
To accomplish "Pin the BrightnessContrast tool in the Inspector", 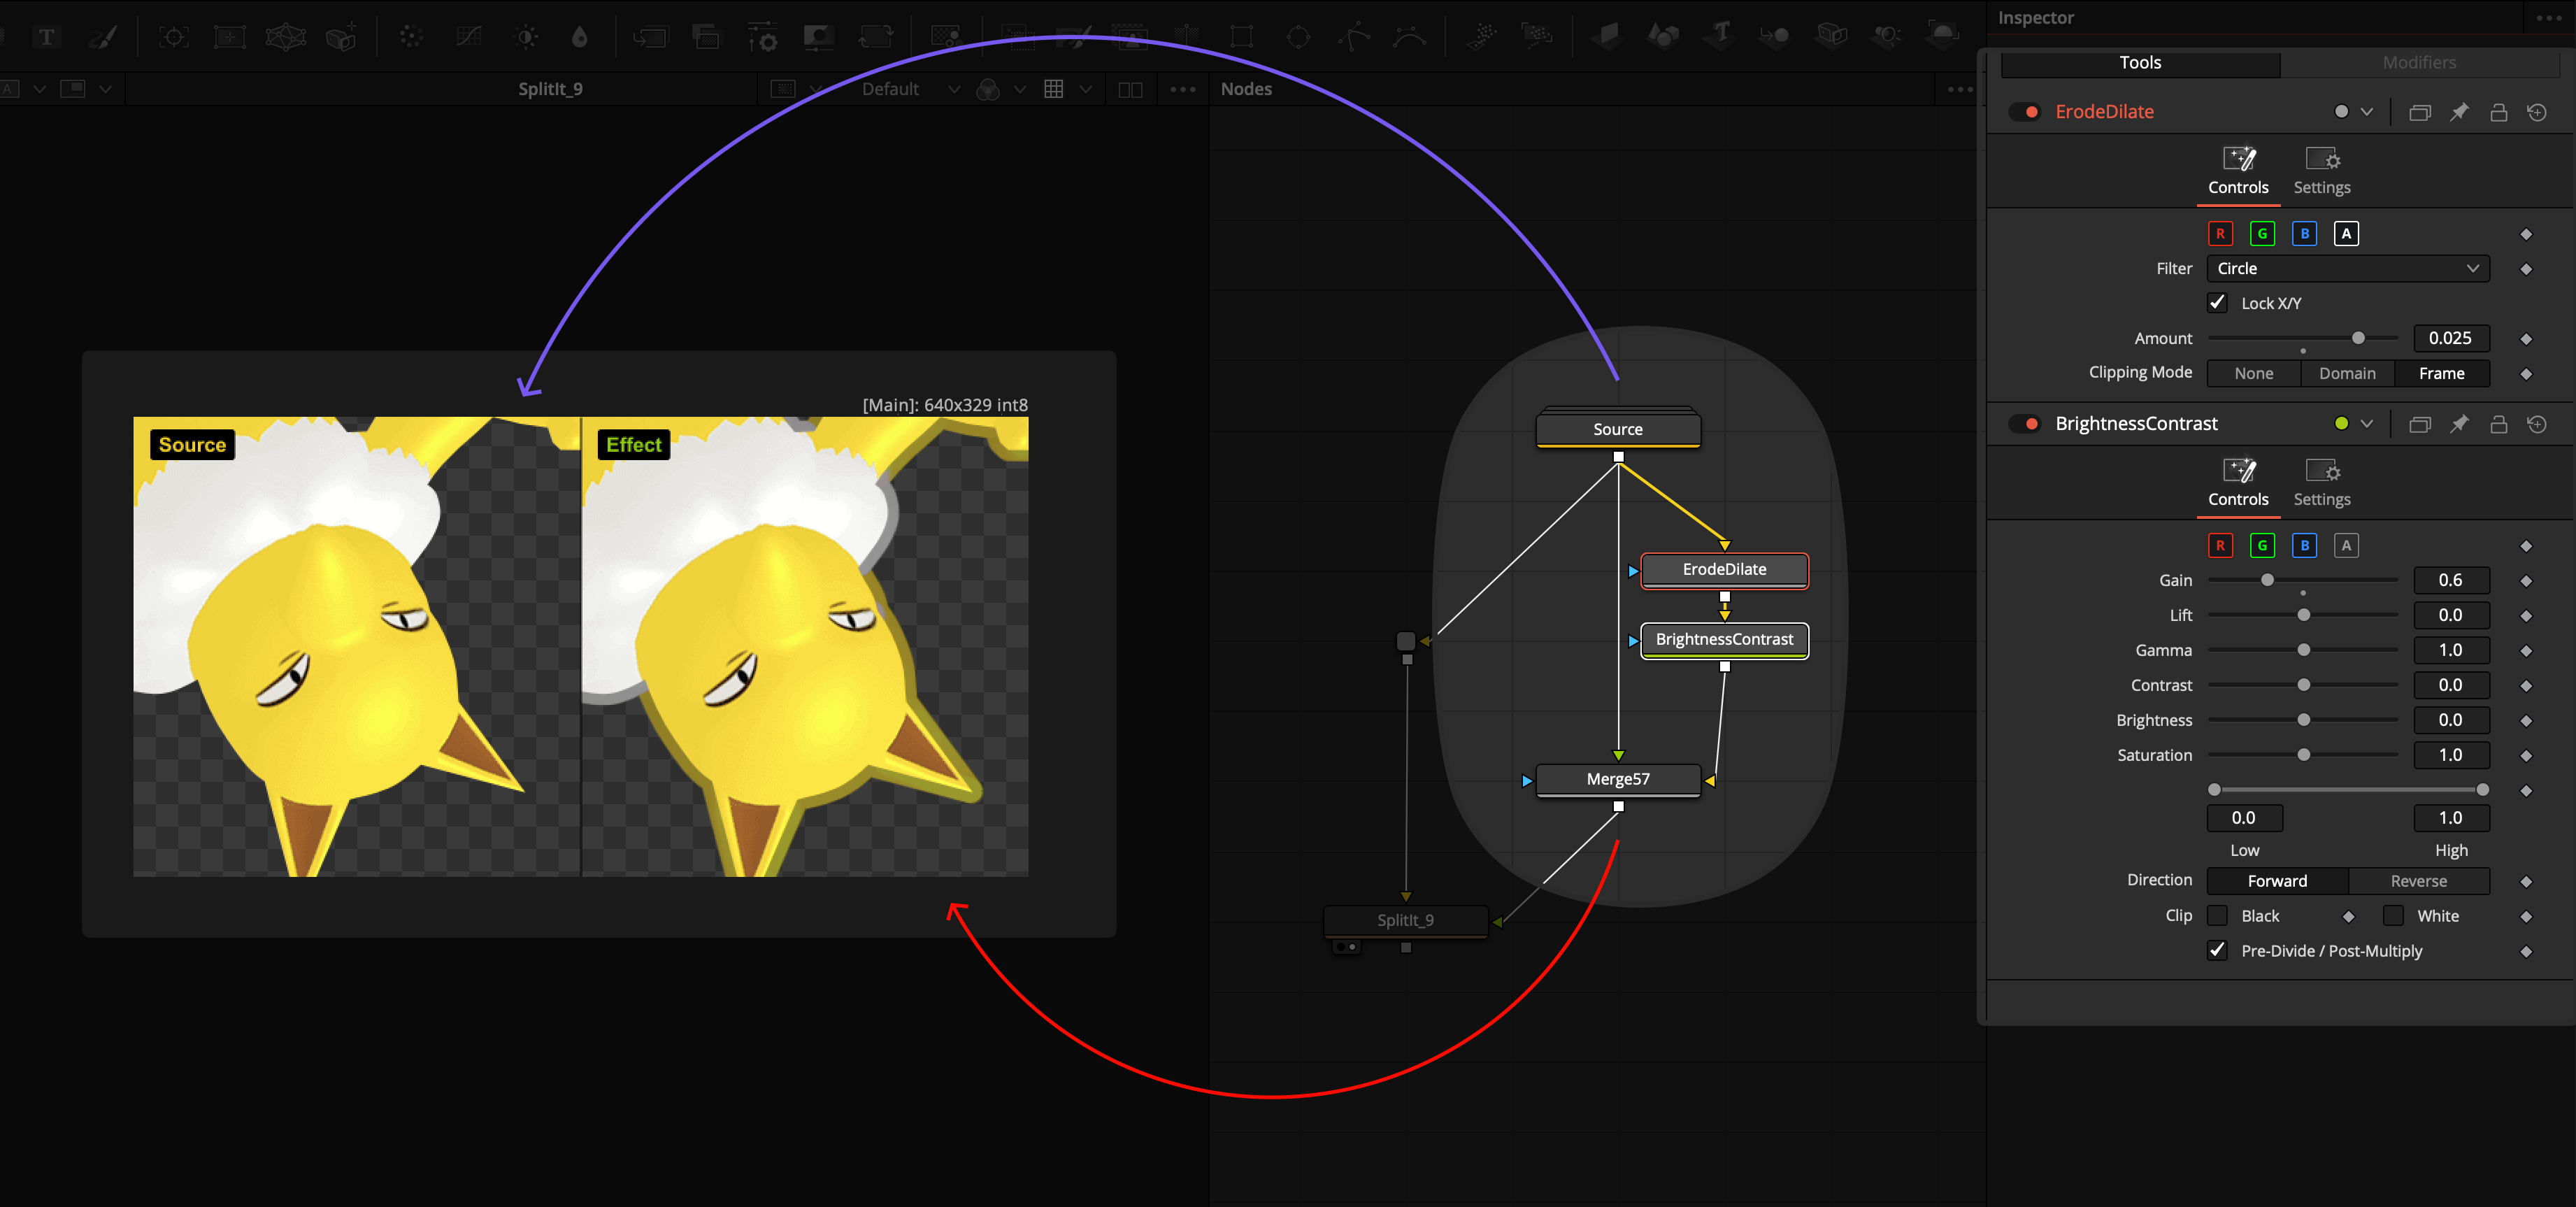I will (2459, 424).
